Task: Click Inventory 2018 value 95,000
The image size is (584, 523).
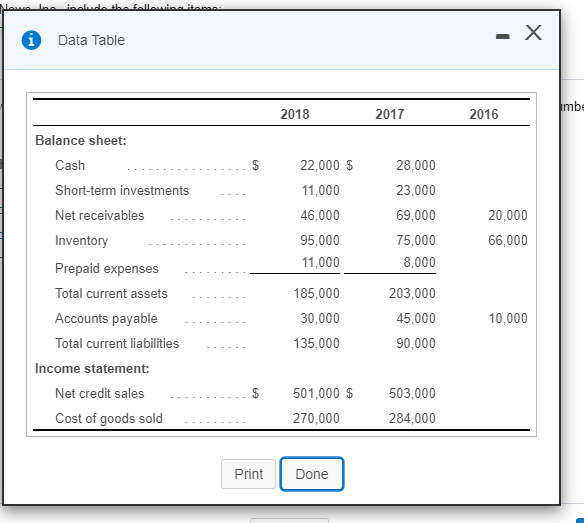Action: (320, 240)
